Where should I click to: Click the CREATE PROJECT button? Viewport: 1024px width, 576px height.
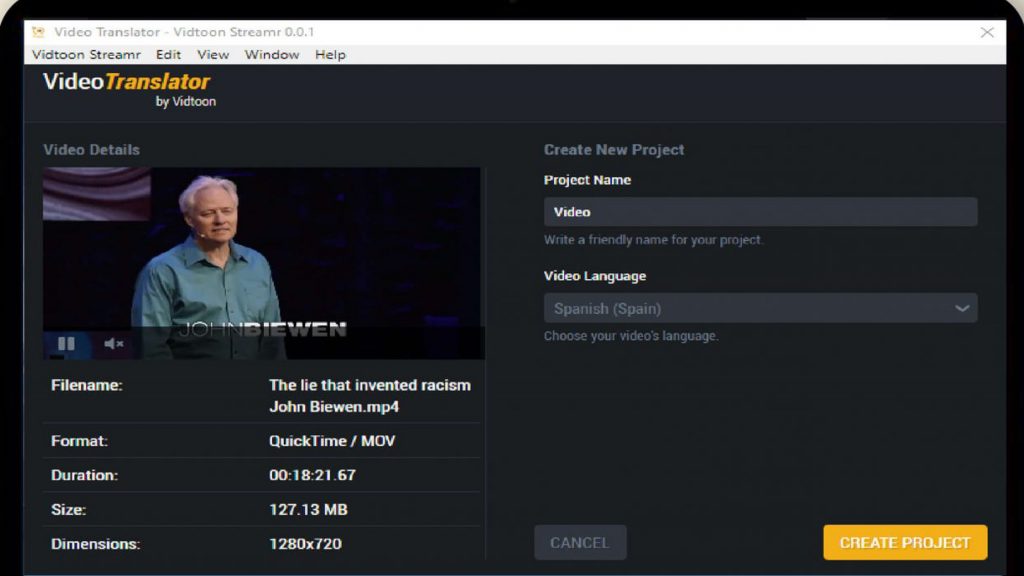(x=905, y=543)
